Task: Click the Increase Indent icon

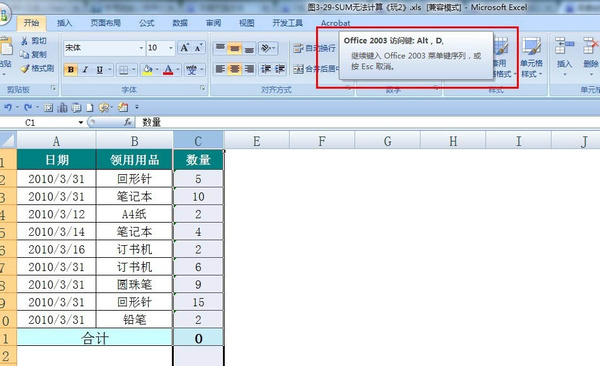Action: click(280, 69)
